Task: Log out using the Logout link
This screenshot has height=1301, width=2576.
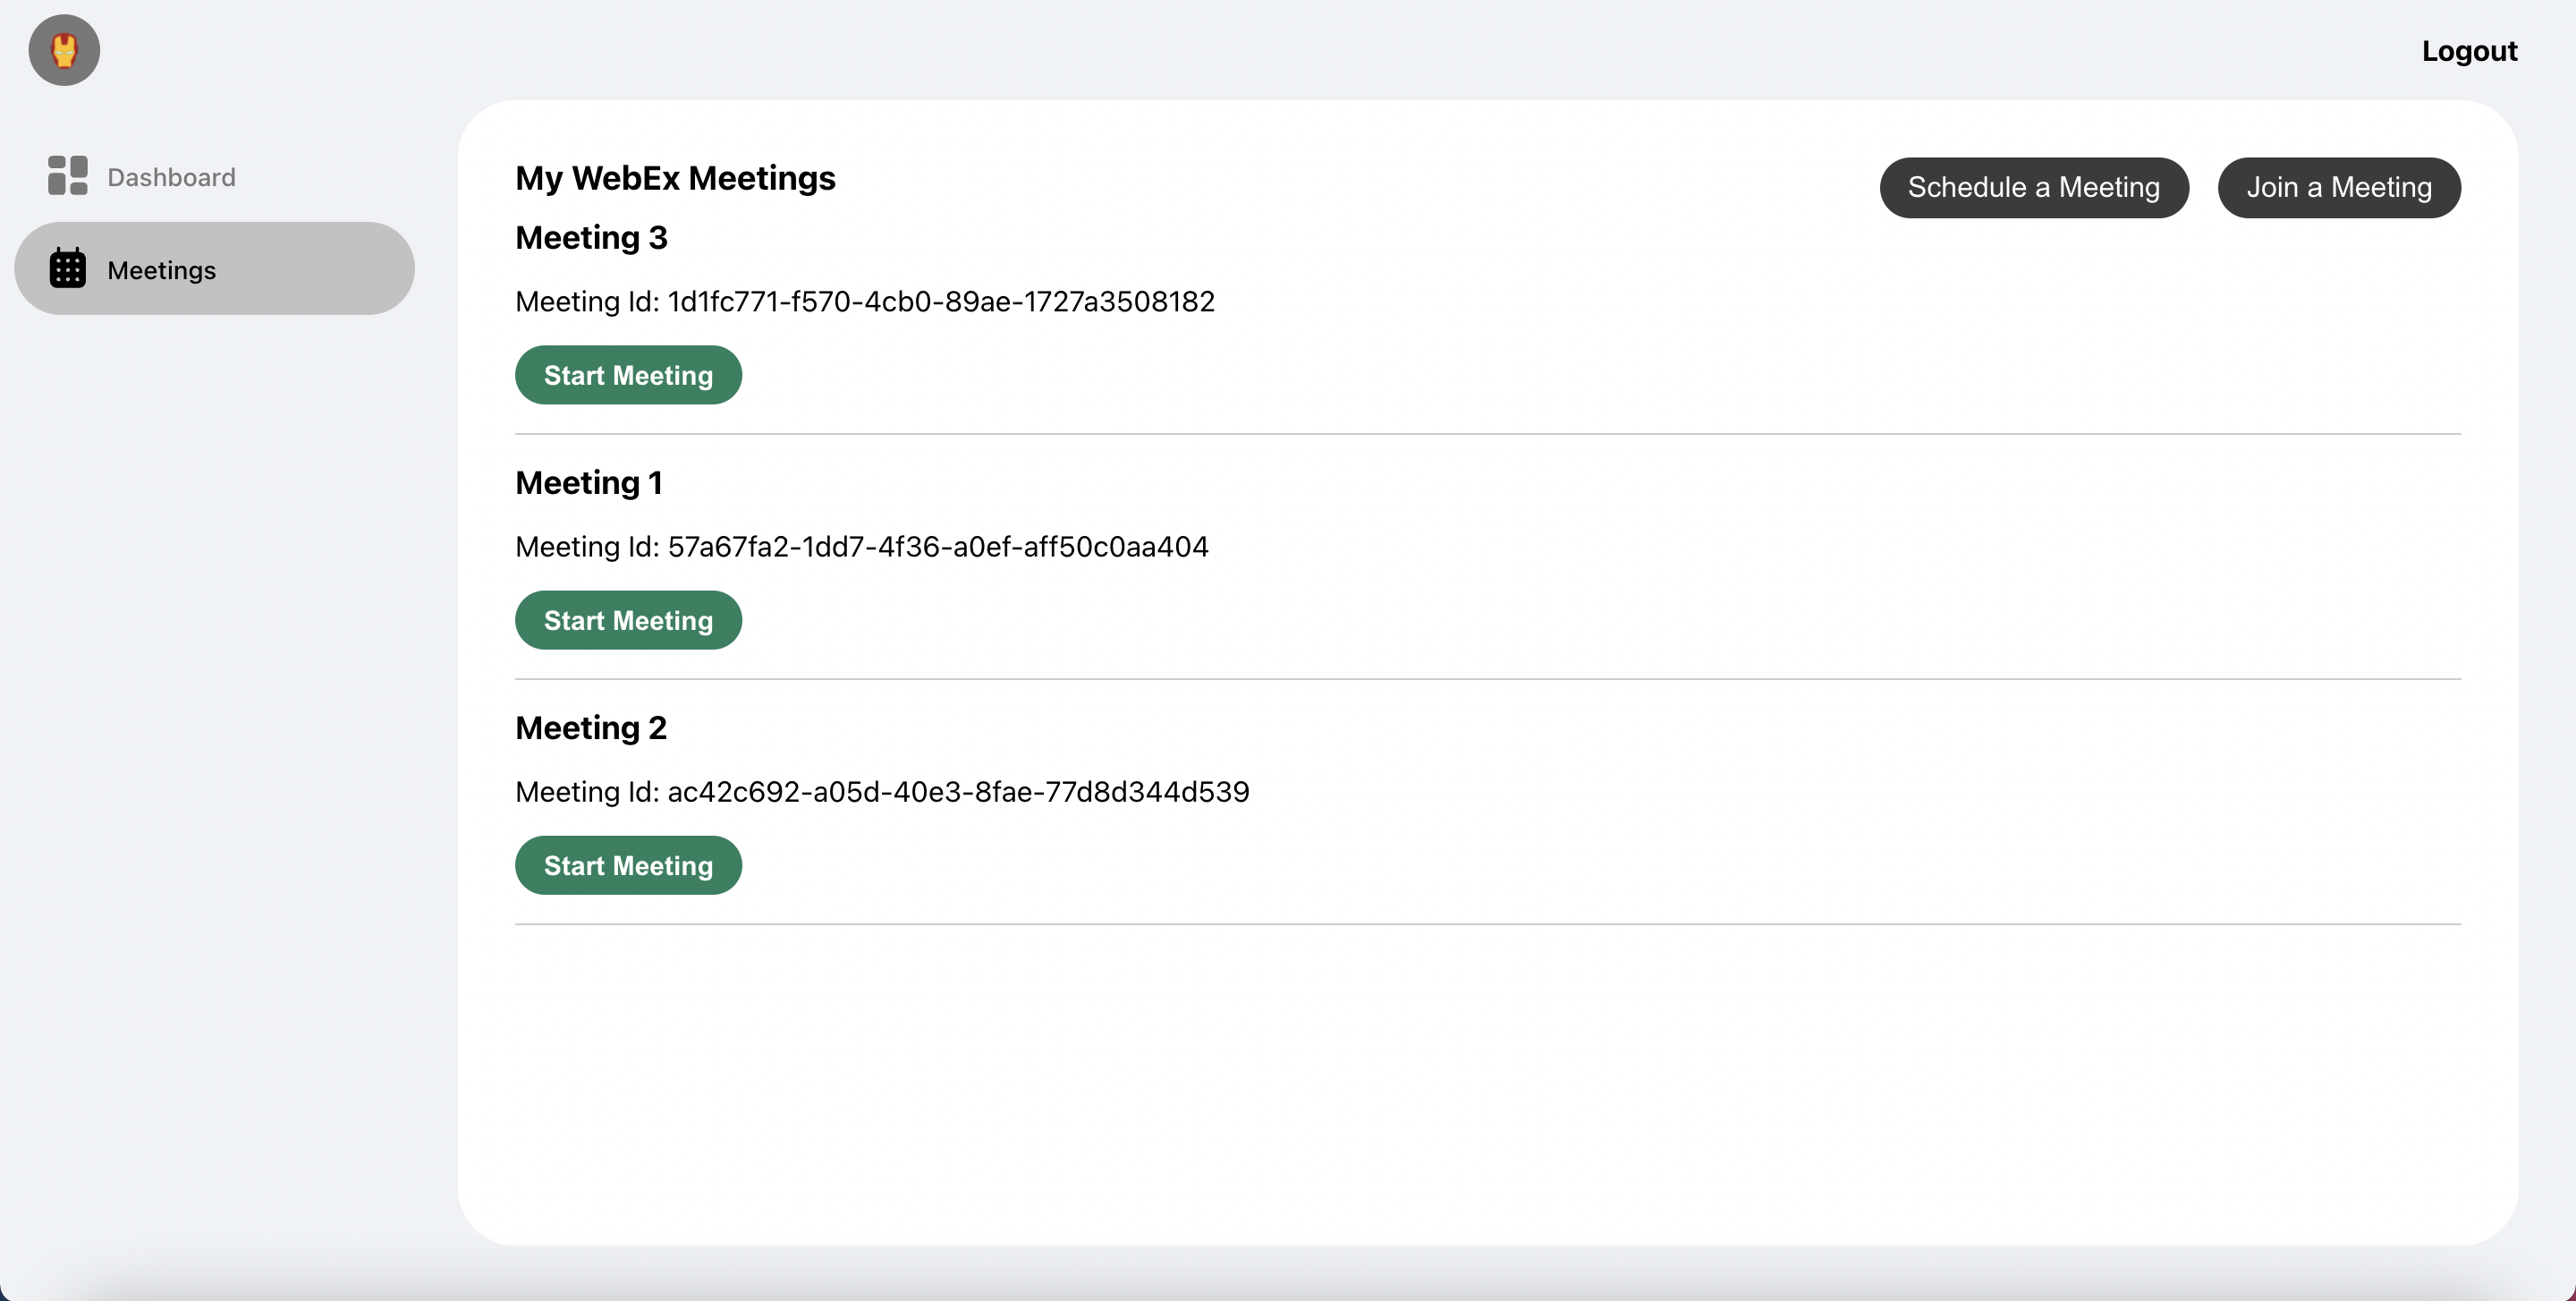Action: coord(2468,51)
